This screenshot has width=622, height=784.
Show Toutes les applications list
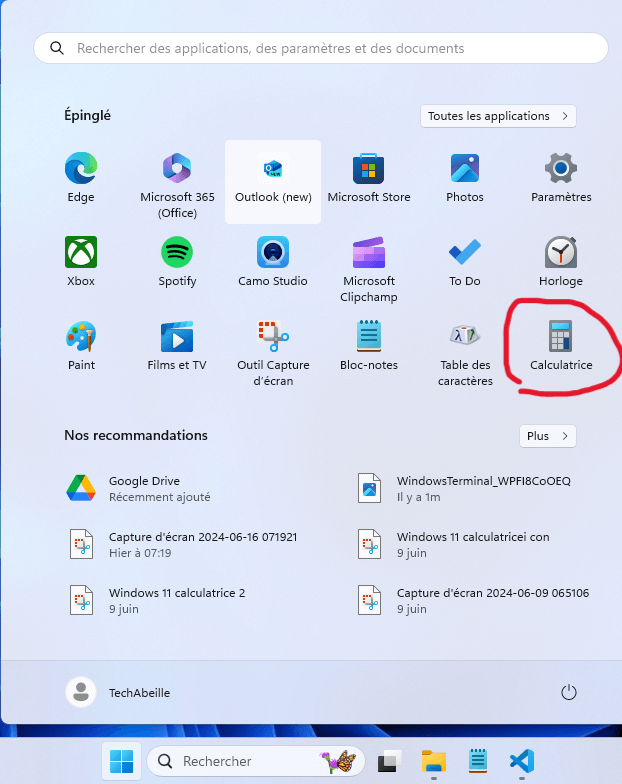(498, 116)
